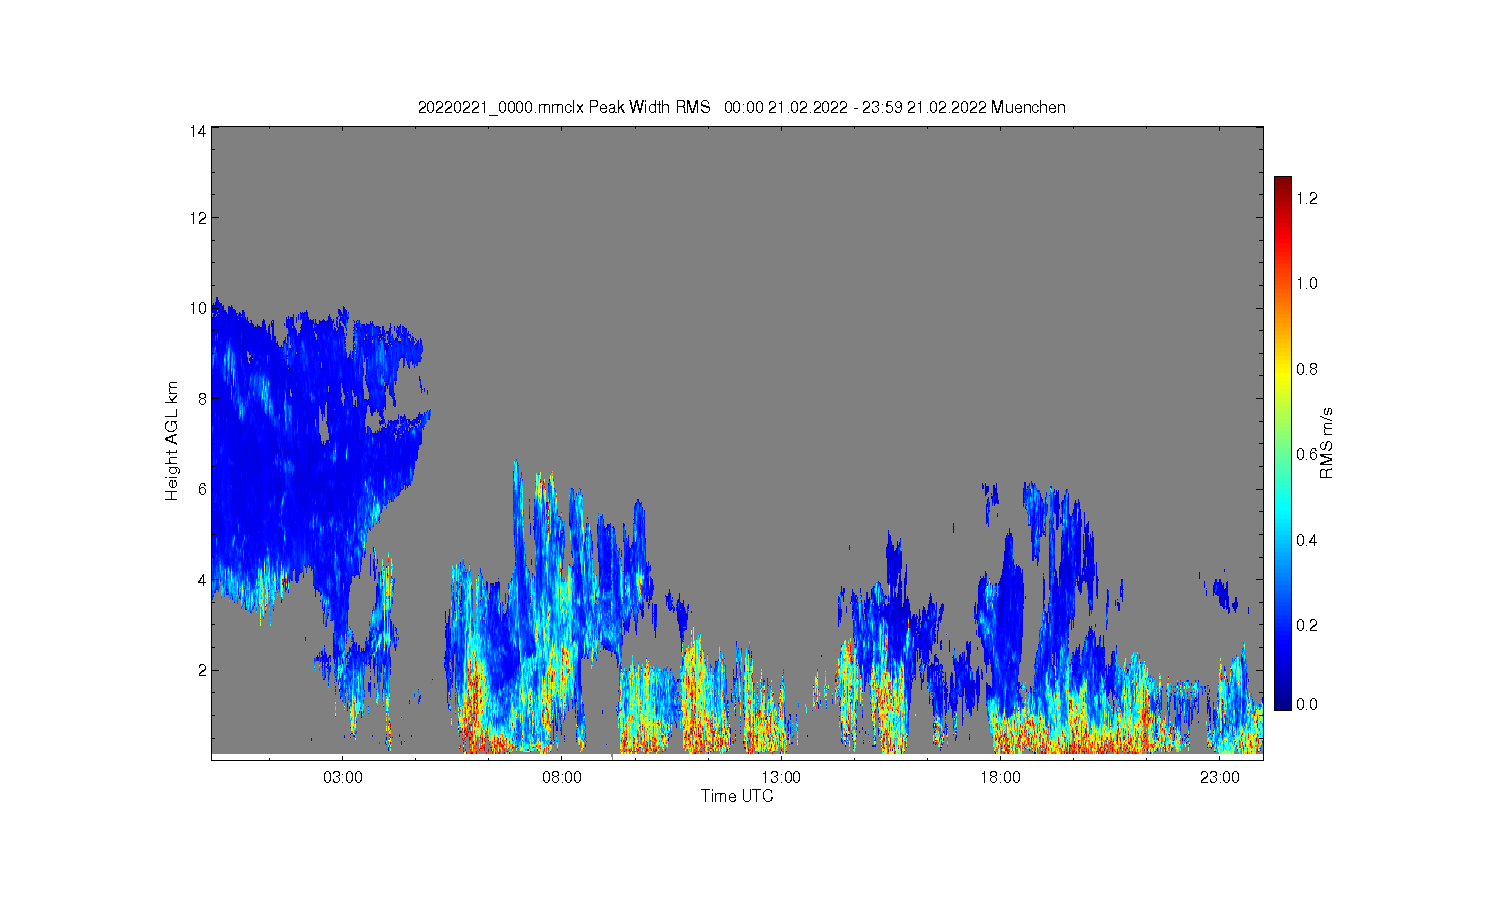Image resolution: width=1500 pixels, height=900 pixels.
Task: Click the dark blue bottom of colorbar
Action: tap(1283, 703)
